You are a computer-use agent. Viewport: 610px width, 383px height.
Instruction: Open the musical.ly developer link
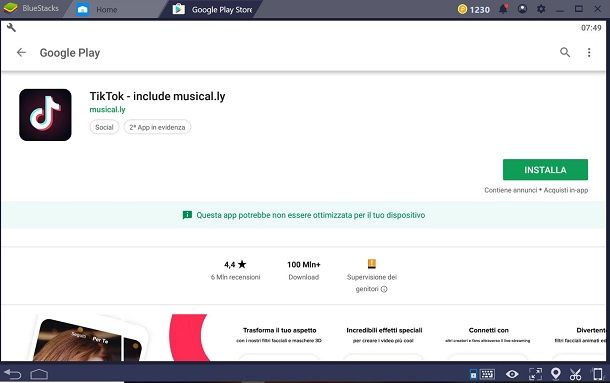[107, 109]
